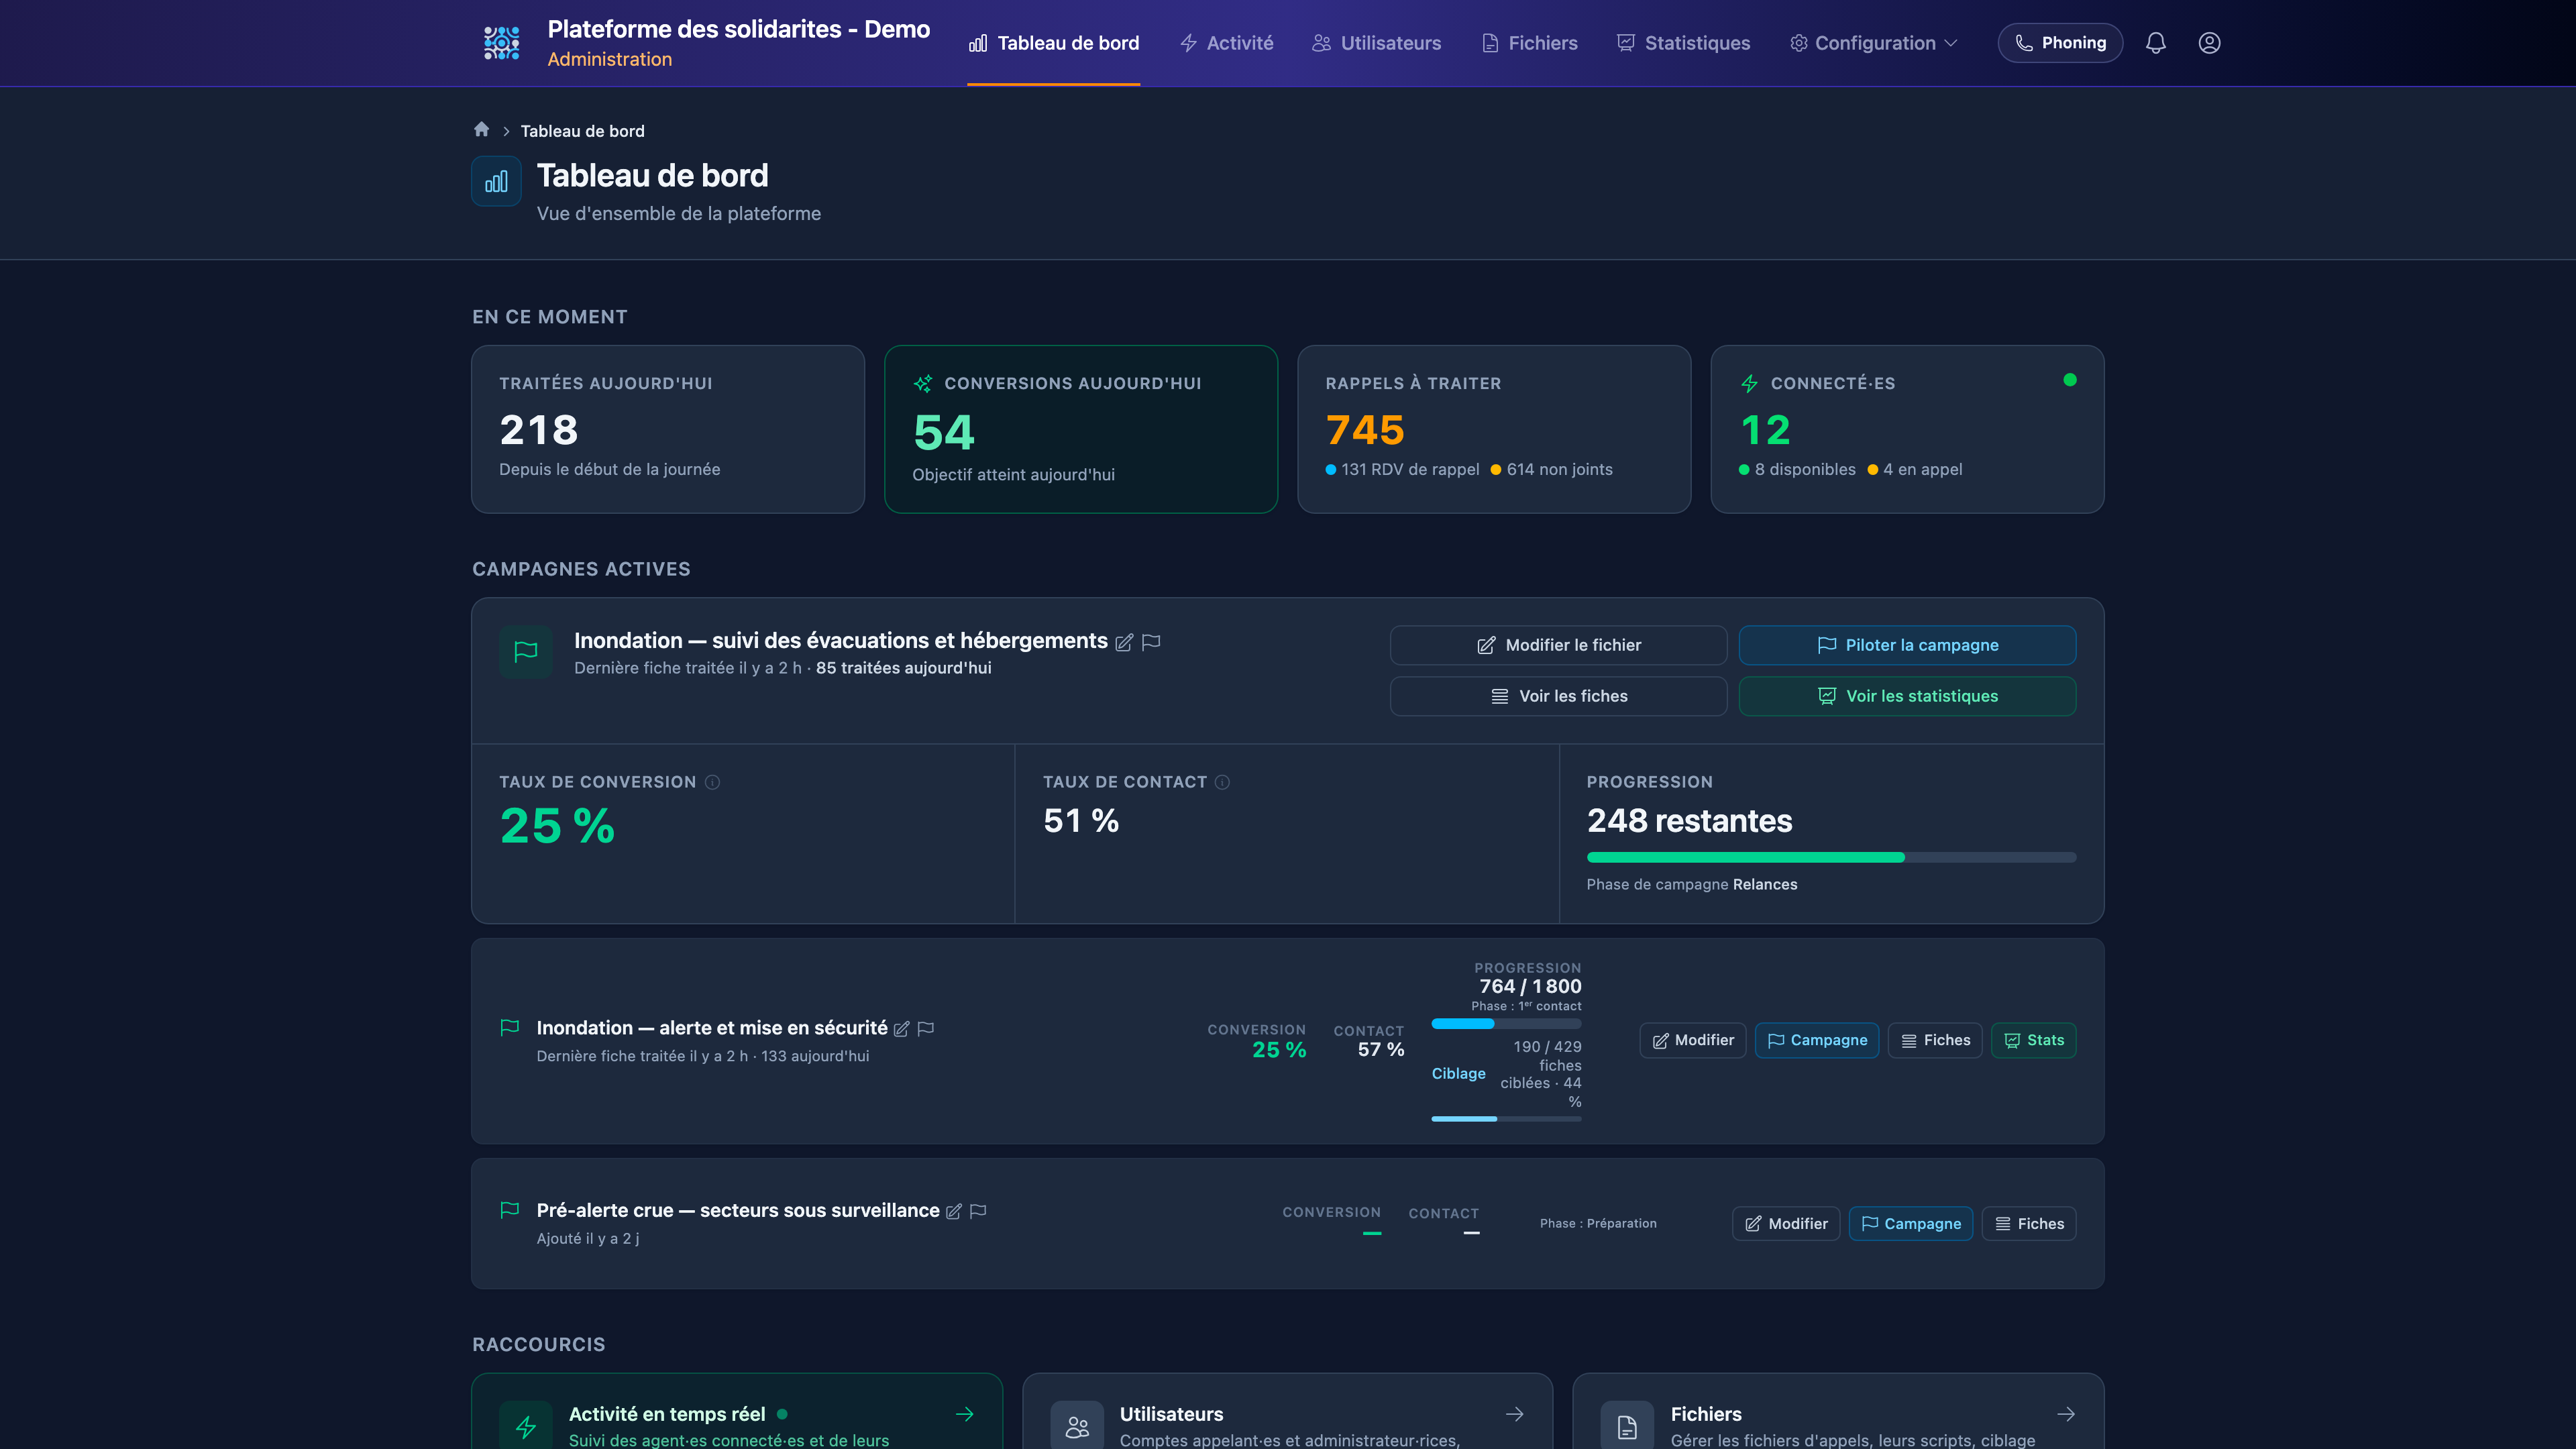Click the 248 restantes progress bar
This screenshot has width=2576, height=1449.
(x=1831, y=857)
